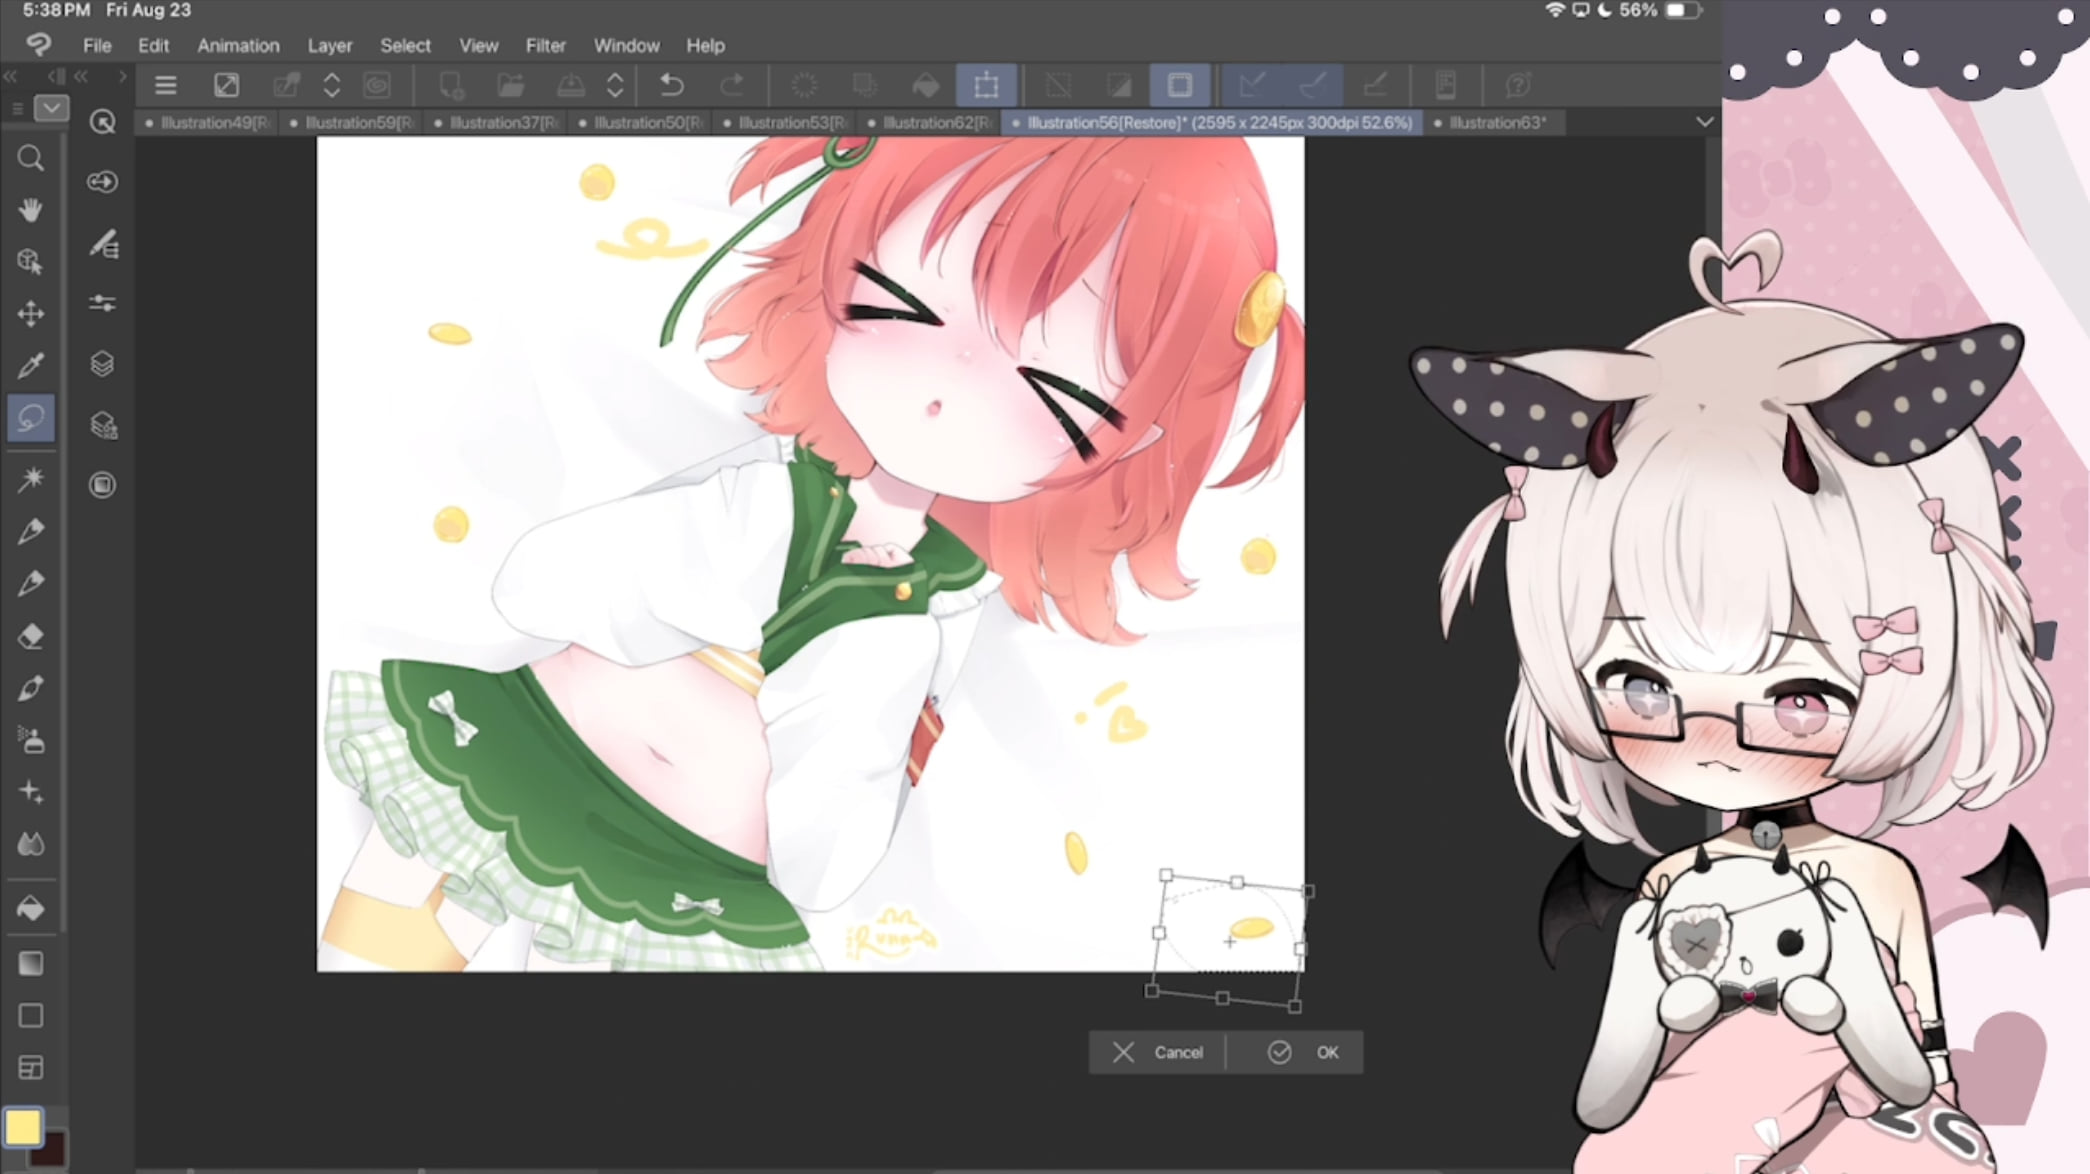This screenshot has height=1174, width=2090.
Task: Switch to the Illustration49 canvas tab
Action: coord(207,122)
